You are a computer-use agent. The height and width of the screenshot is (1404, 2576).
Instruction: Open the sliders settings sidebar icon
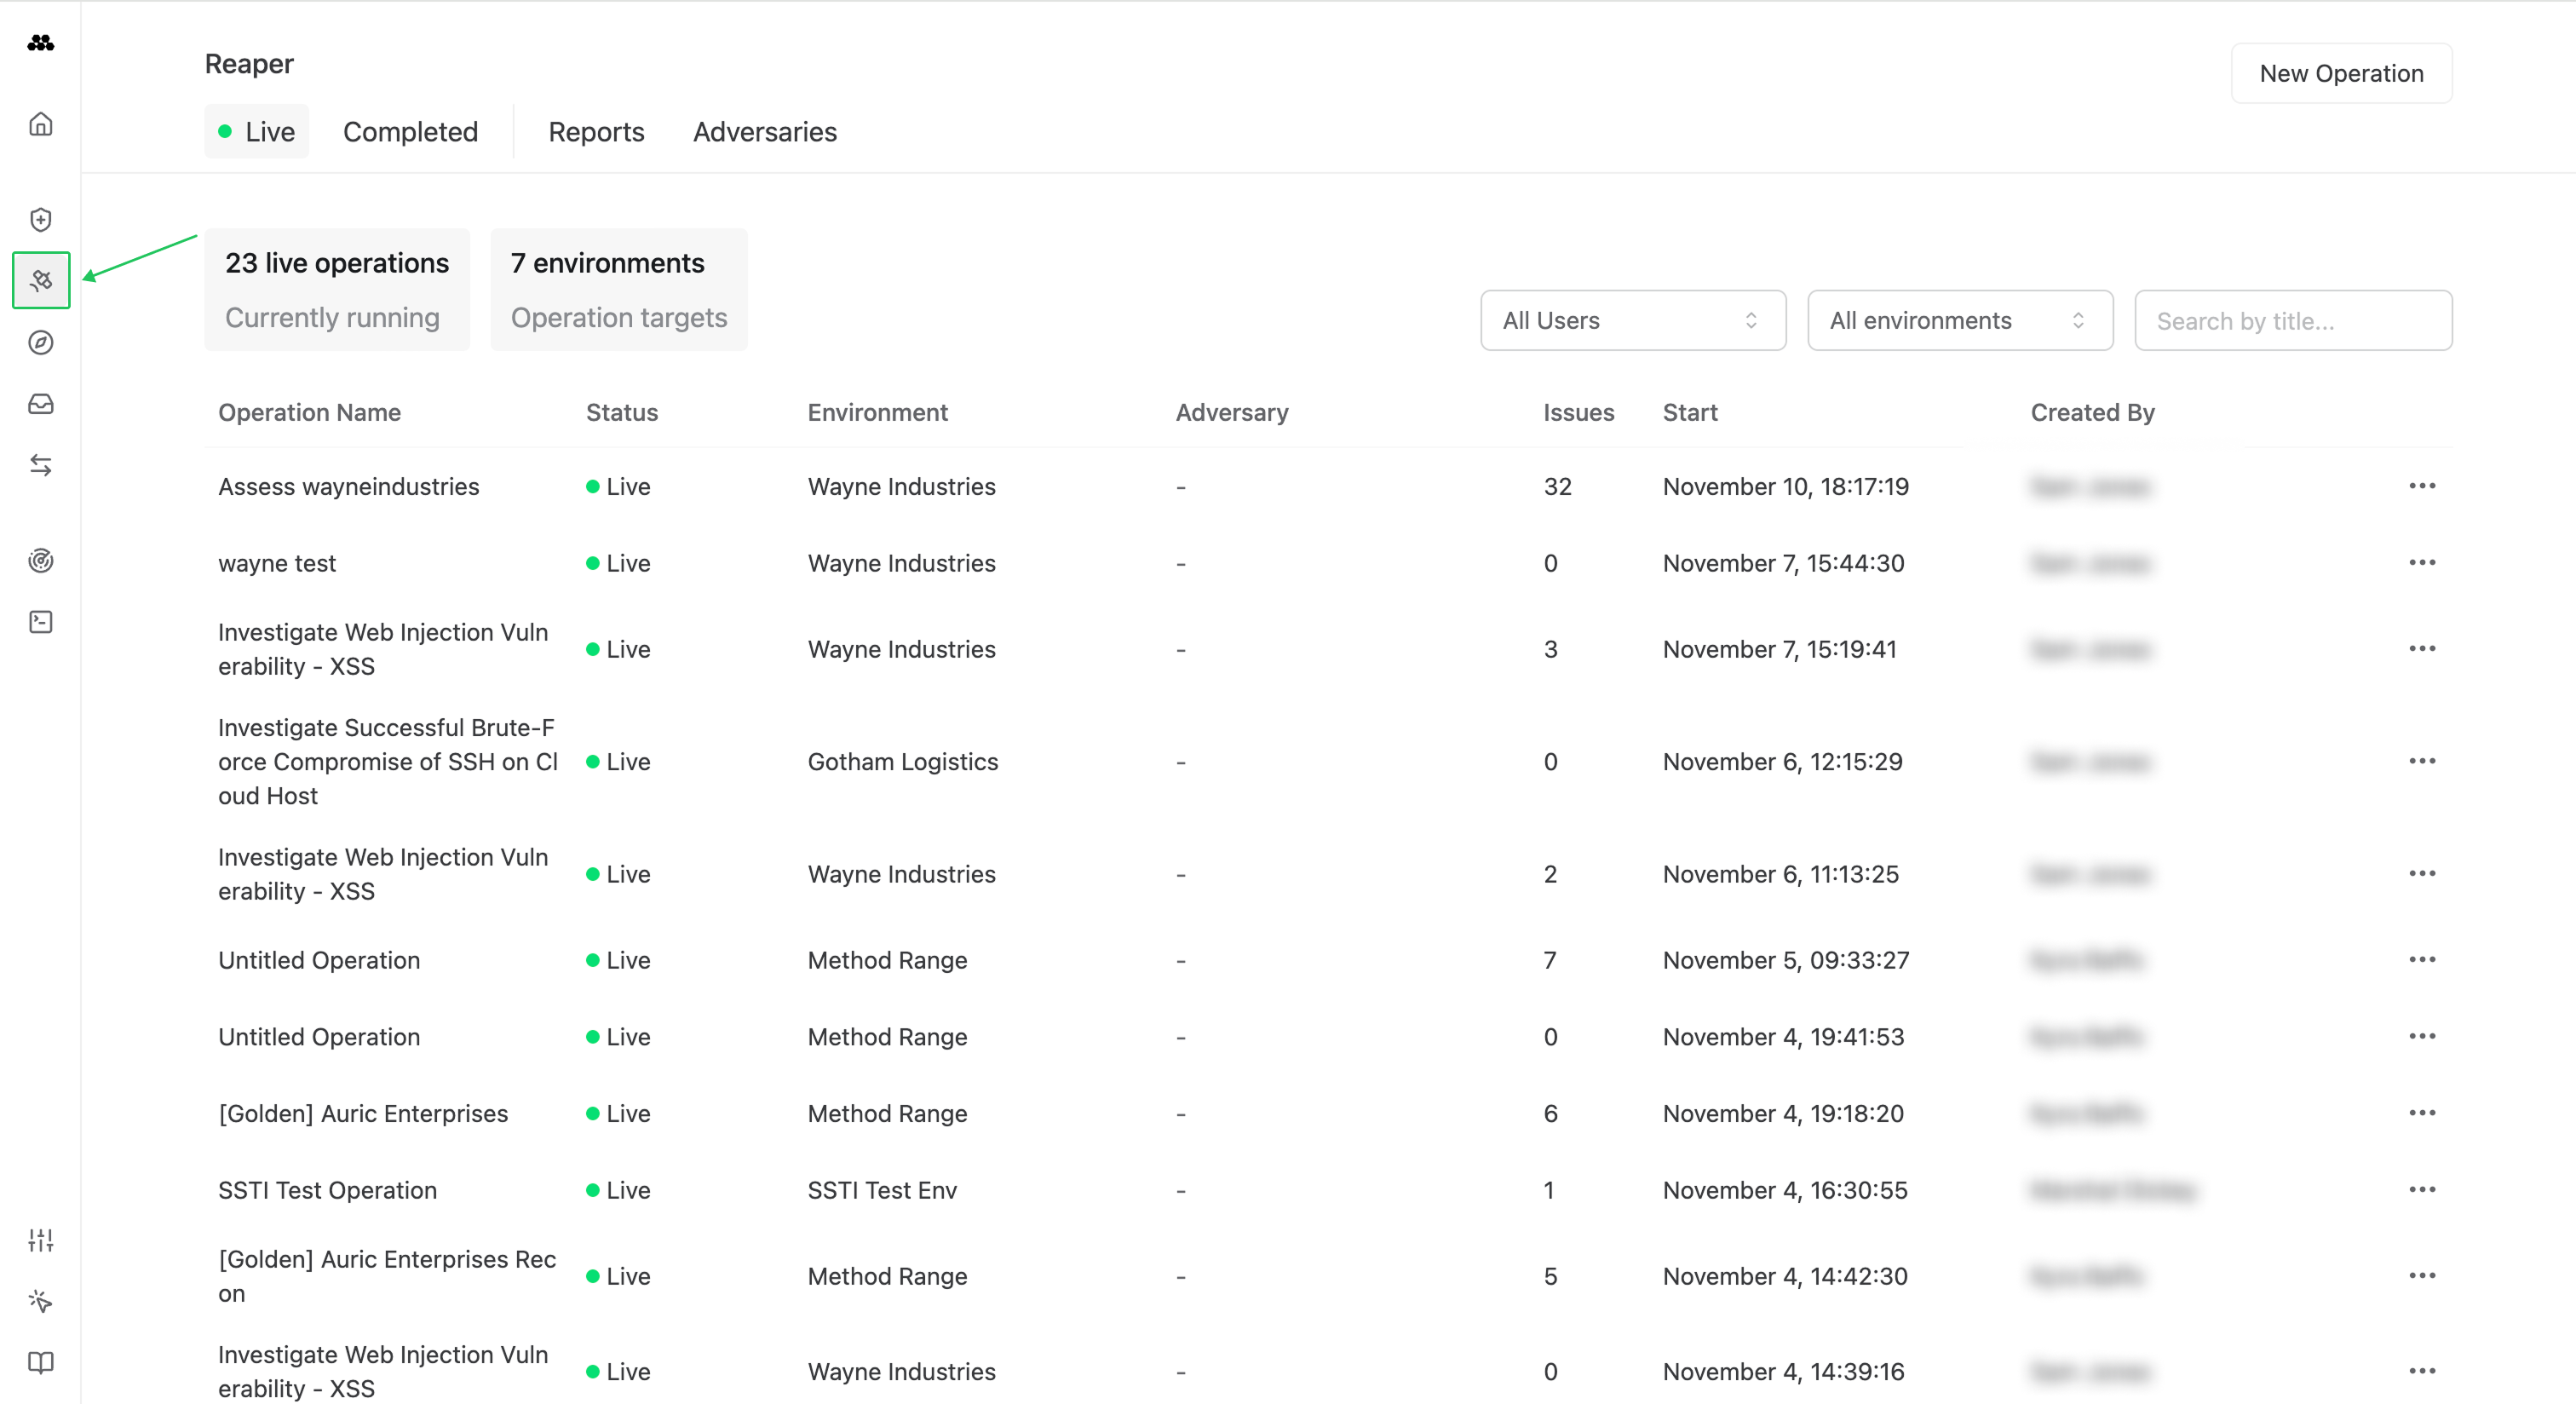pos(41,1240)
